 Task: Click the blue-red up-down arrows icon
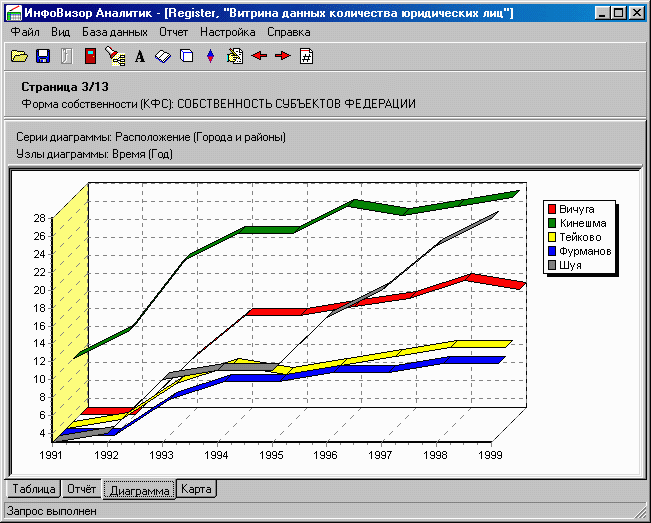[210, 56]
